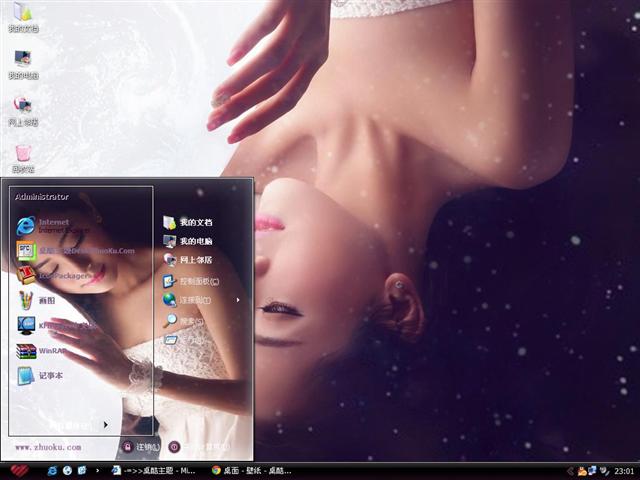The width and height of the screenshot is (640, 480).
Task: Open the 回收站 recycle bin desktop icon
Action: [23, 159]
